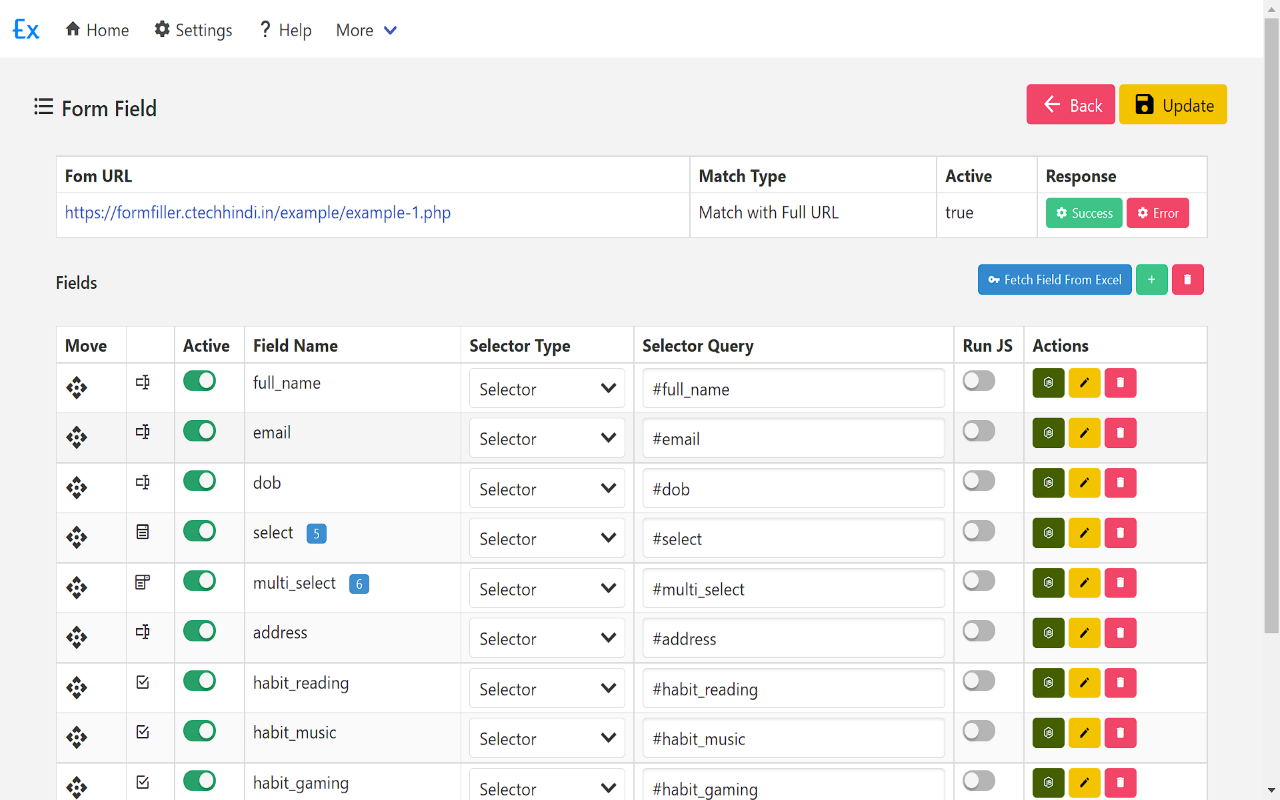Turn off Active switch for multi_select
This screenshot has width=1280, height=800.
[199, 581]
